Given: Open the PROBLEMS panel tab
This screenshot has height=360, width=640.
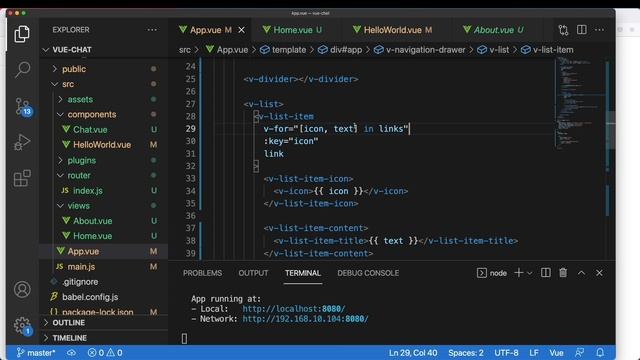Looking at the screenshot, I should (202, 273).
